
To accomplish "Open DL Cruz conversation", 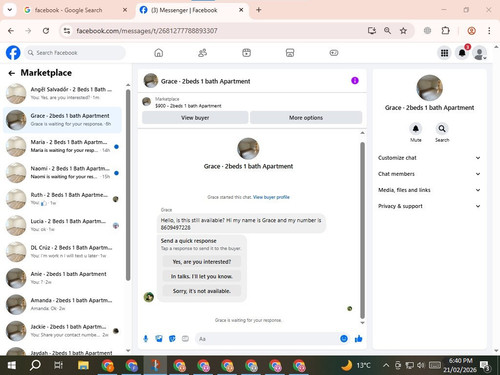I will 63,252.
